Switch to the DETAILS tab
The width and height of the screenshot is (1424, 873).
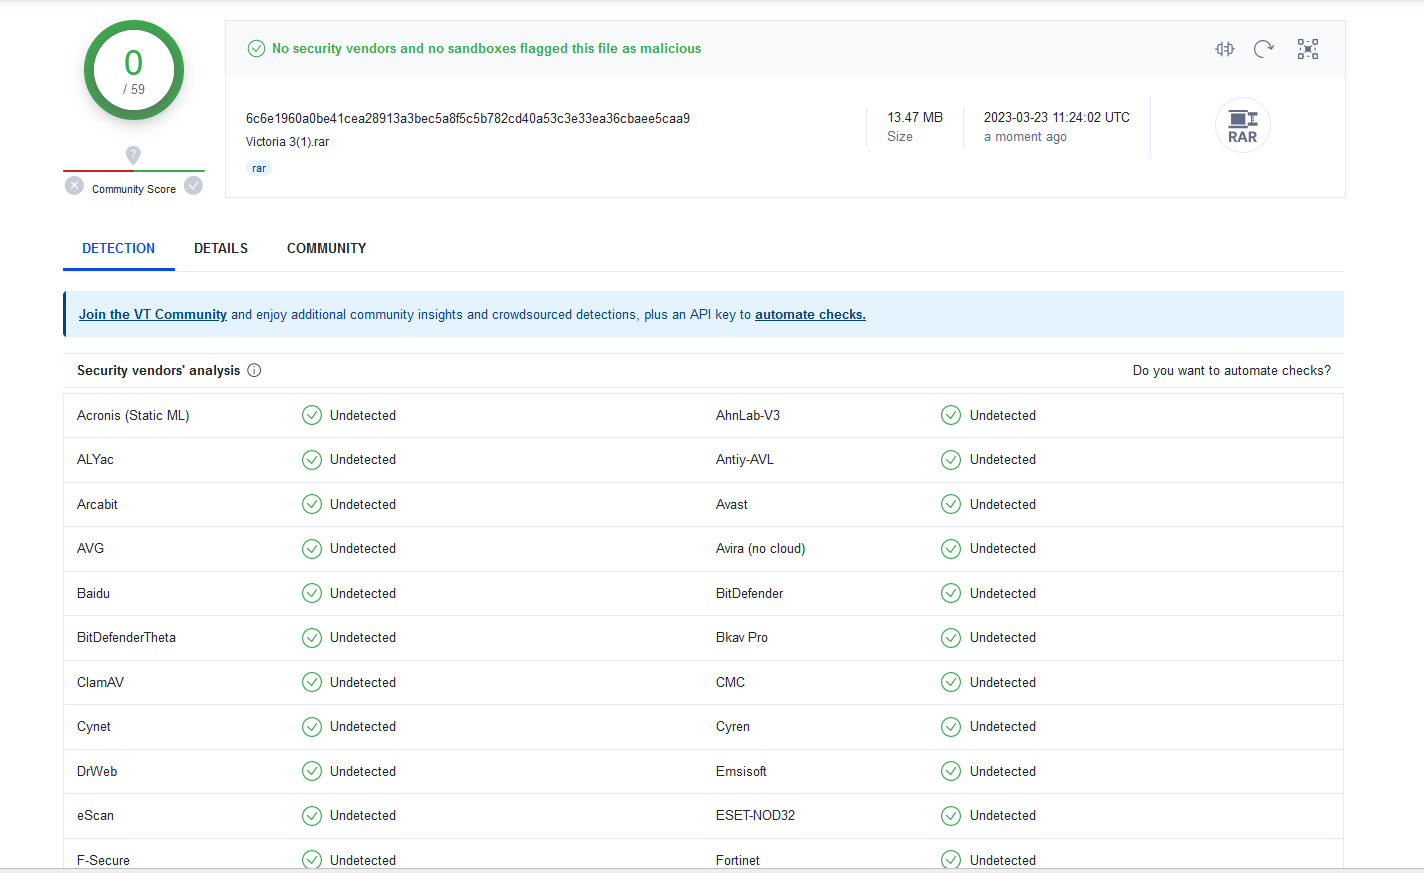coord(221,248)
